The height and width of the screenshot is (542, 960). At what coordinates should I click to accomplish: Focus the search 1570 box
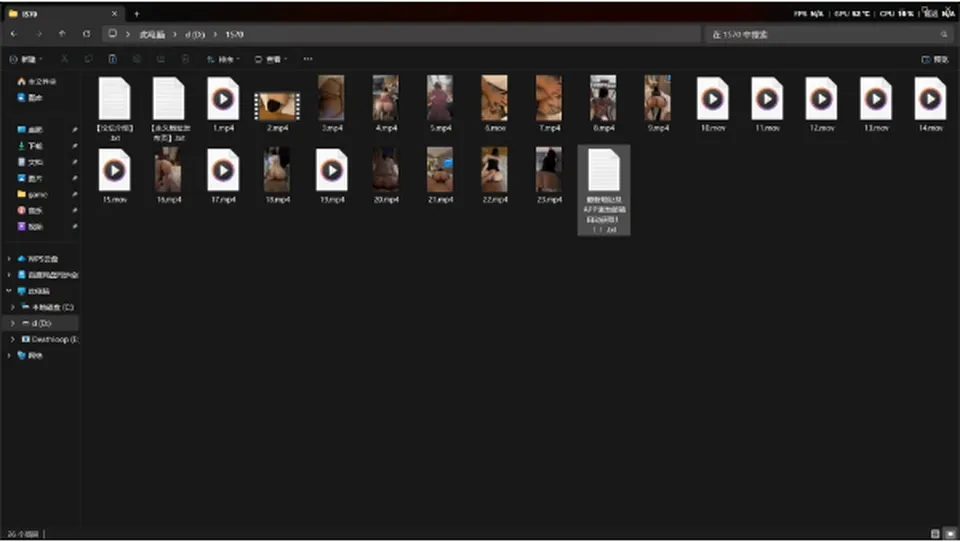[x=829, y=35]
